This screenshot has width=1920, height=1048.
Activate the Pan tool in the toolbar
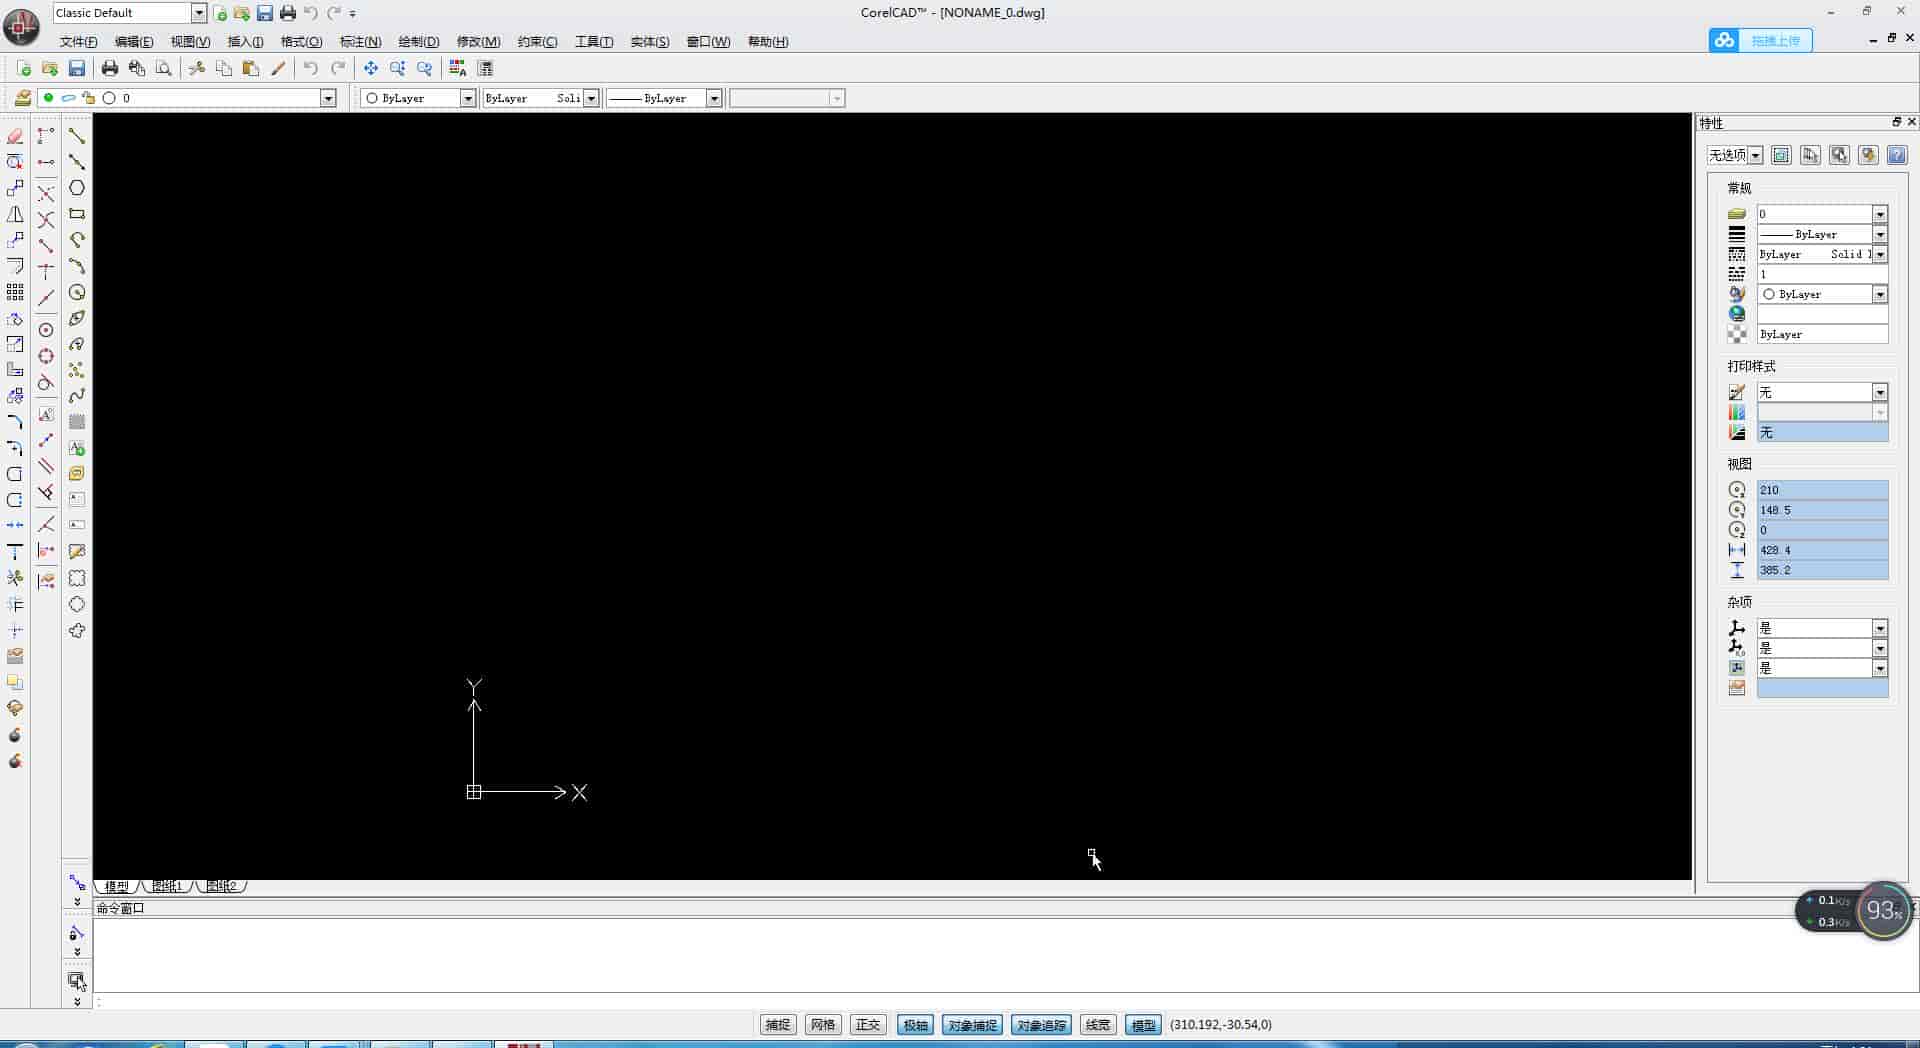click(370, 68)
